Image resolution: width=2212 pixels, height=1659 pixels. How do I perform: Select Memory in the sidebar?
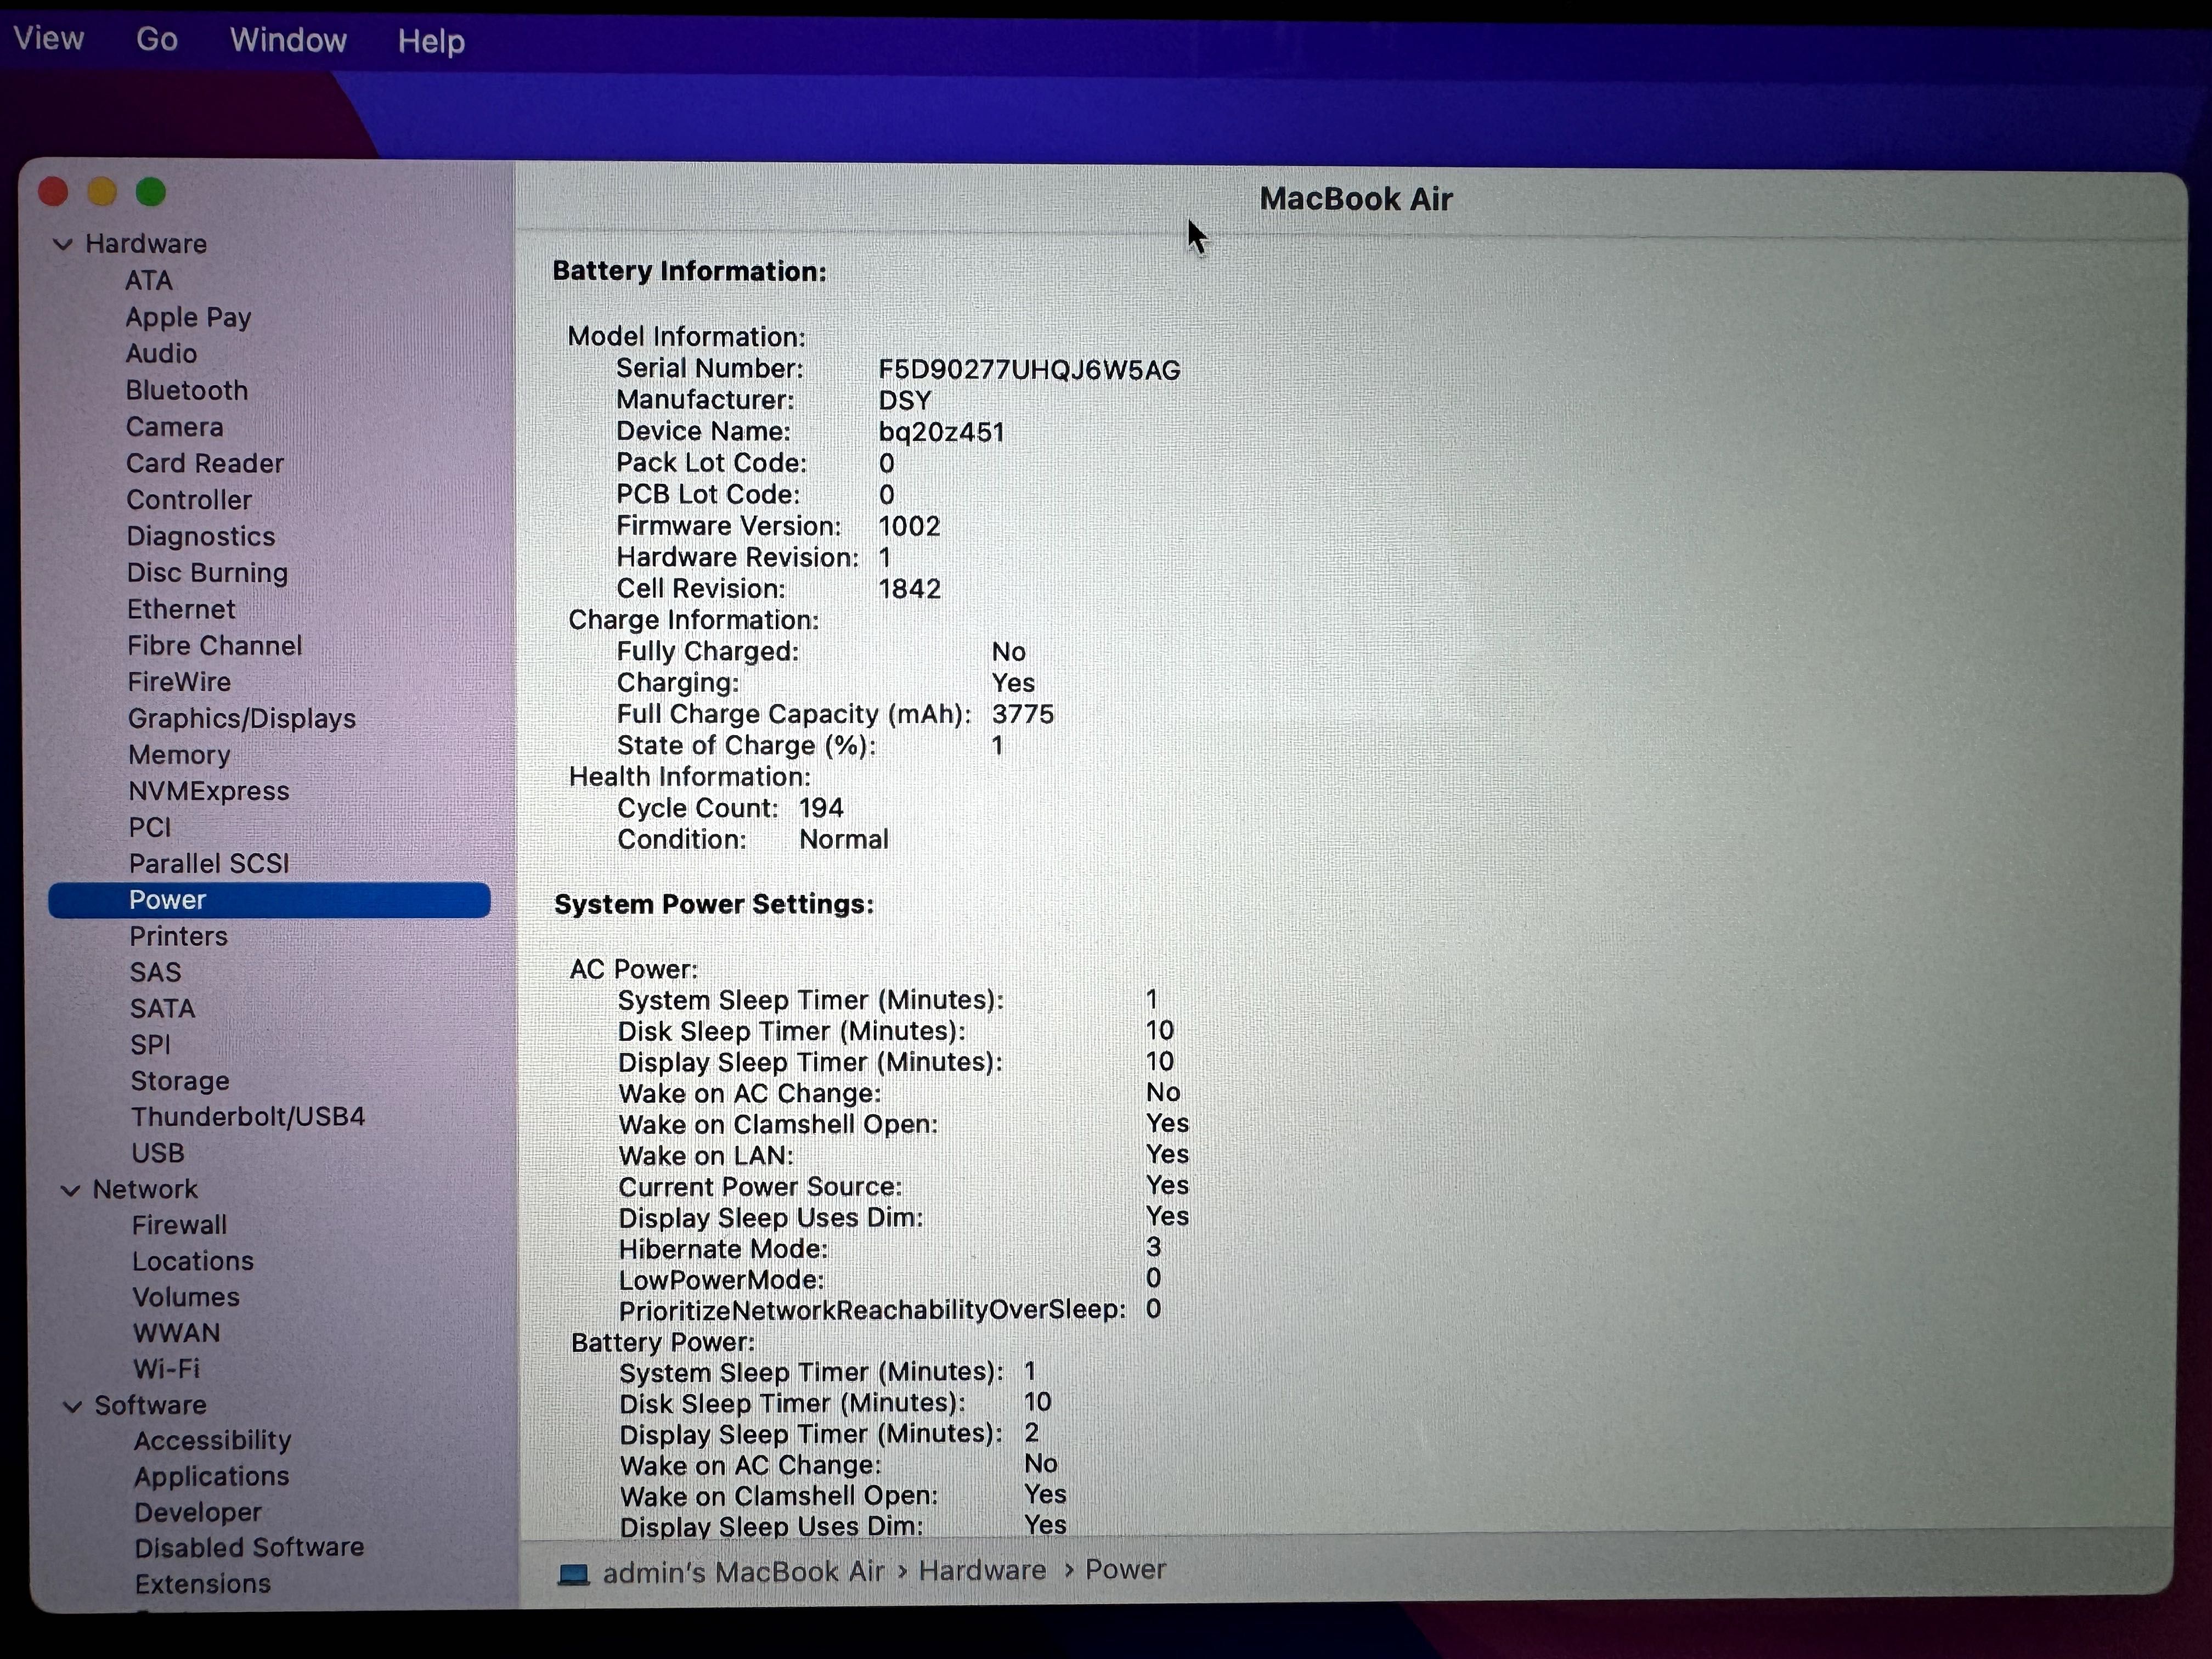[x=179, y=755]
